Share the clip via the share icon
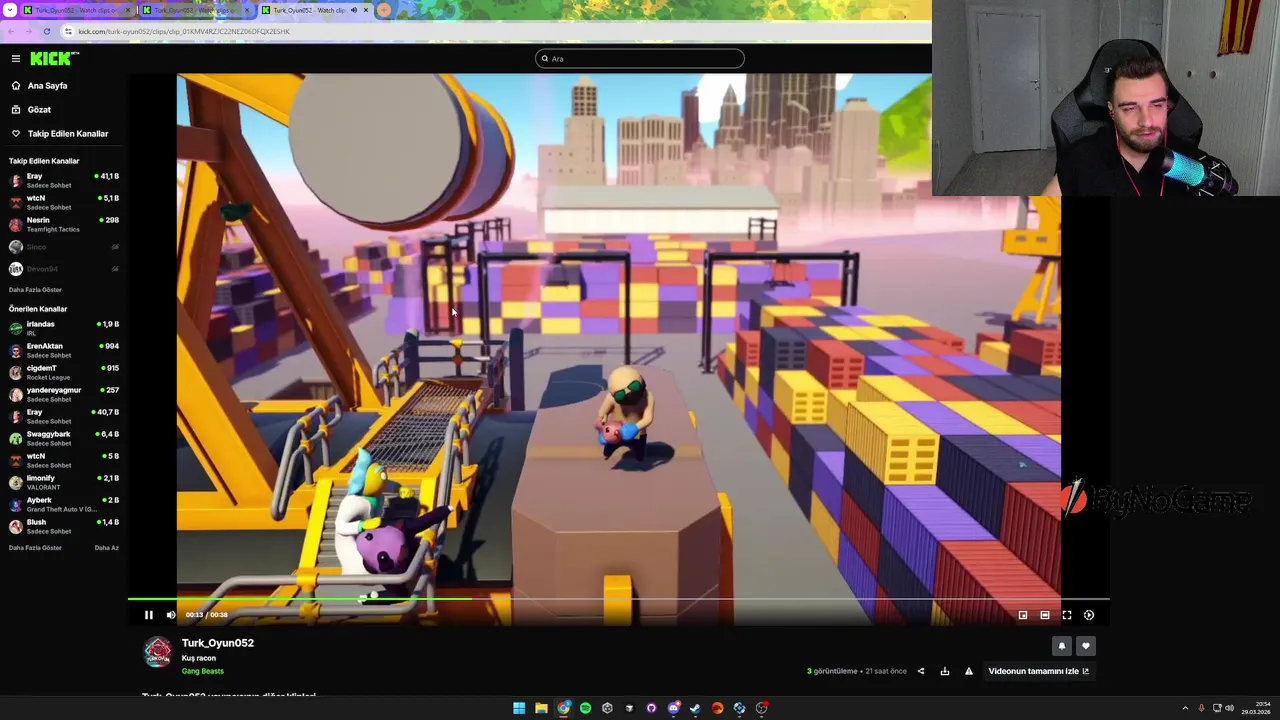1280x720 pixels. point(921,671)
